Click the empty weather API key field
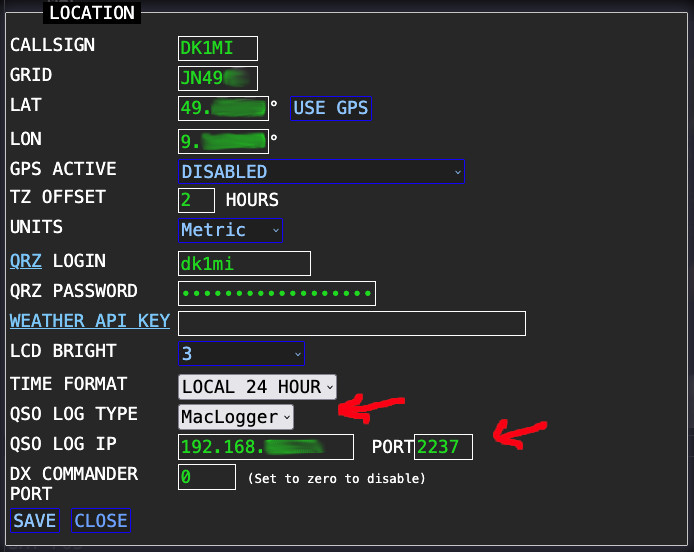 (x=351, y=324)
